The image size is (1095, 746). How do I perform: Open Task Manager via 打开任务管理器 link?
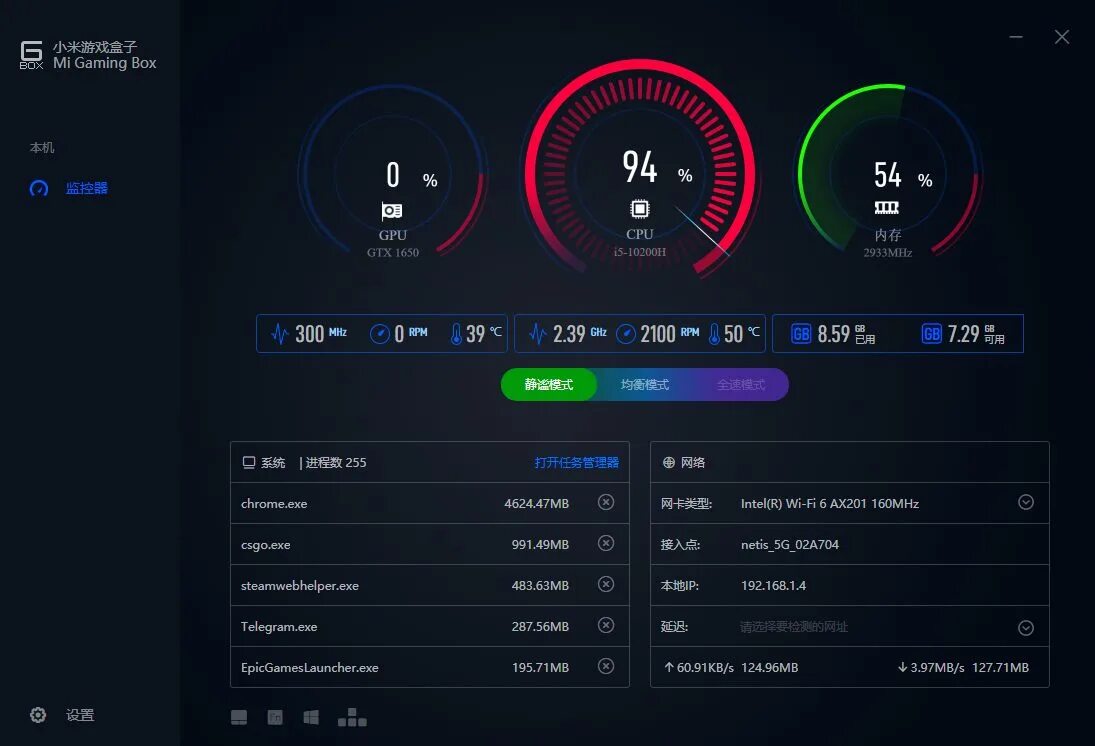pyautogui.click(x=576, y=462)
